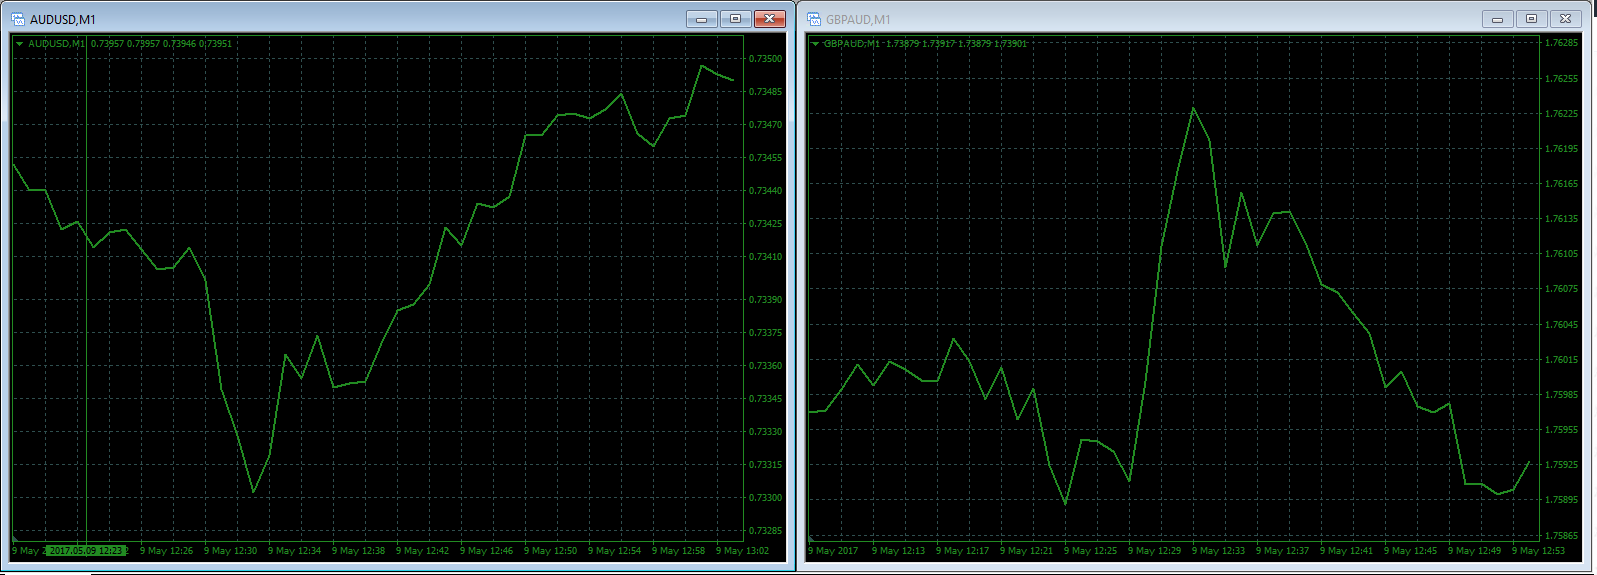Expand the AUDUSD,M1 chart dropdown triangle
Image resolution: width=1597 pixels, height=575 pixels.
click(x=20, y=44)
